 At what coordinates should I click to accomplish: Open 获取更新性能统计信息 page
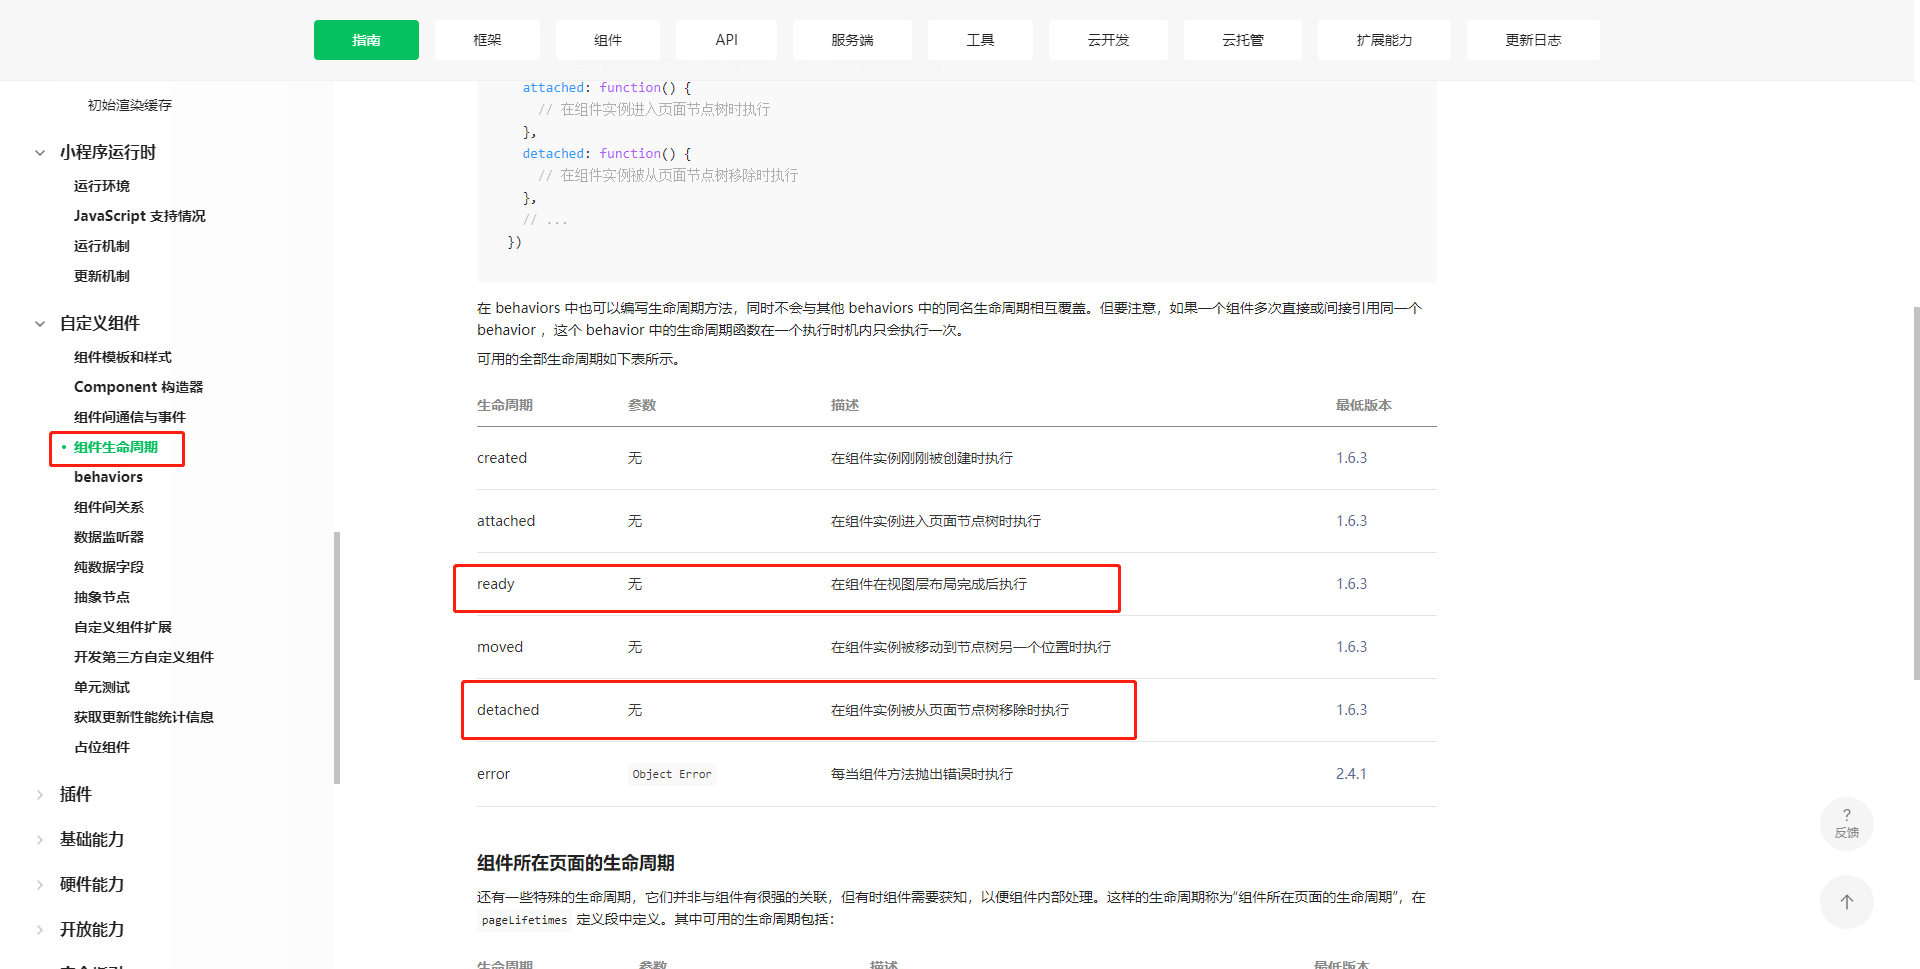(143, 717)
